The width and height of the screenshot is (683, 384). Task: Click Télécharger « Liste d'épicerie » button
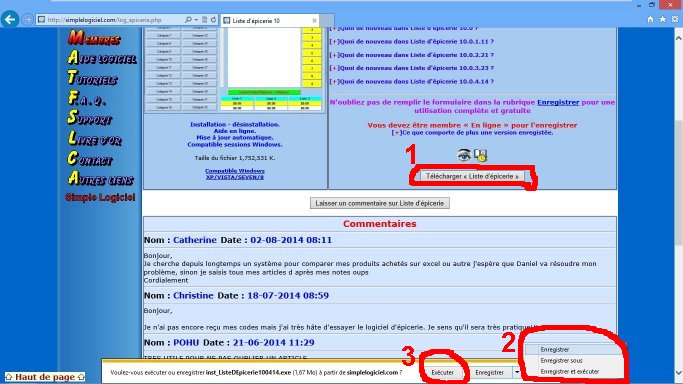pyautogui.click(x=472, y=176)
